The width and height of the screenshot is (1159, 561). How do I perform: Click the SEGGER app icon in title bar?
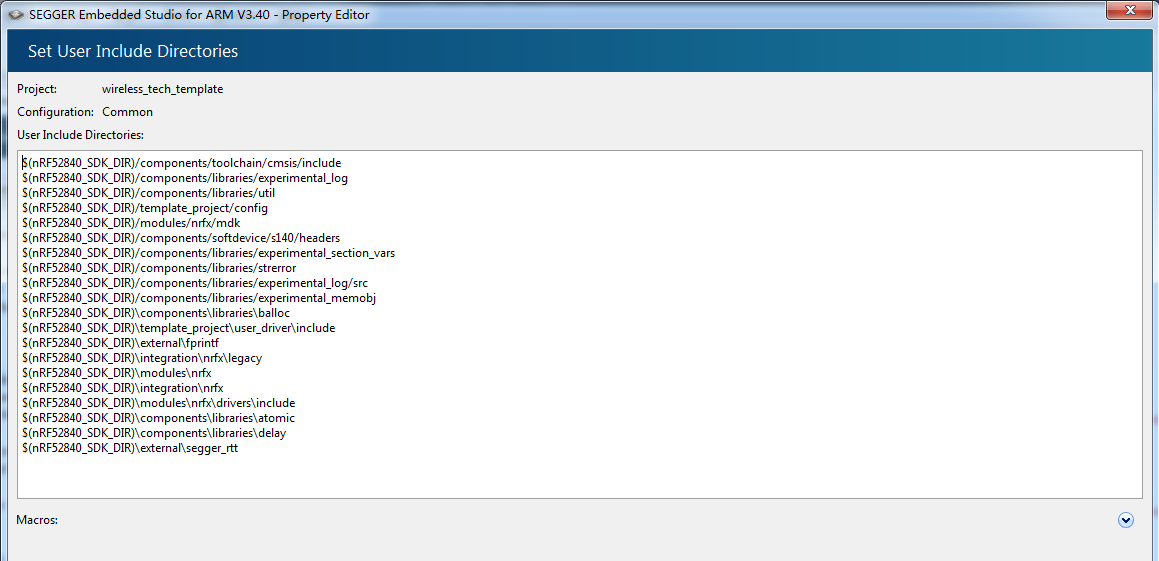(16, 15)
